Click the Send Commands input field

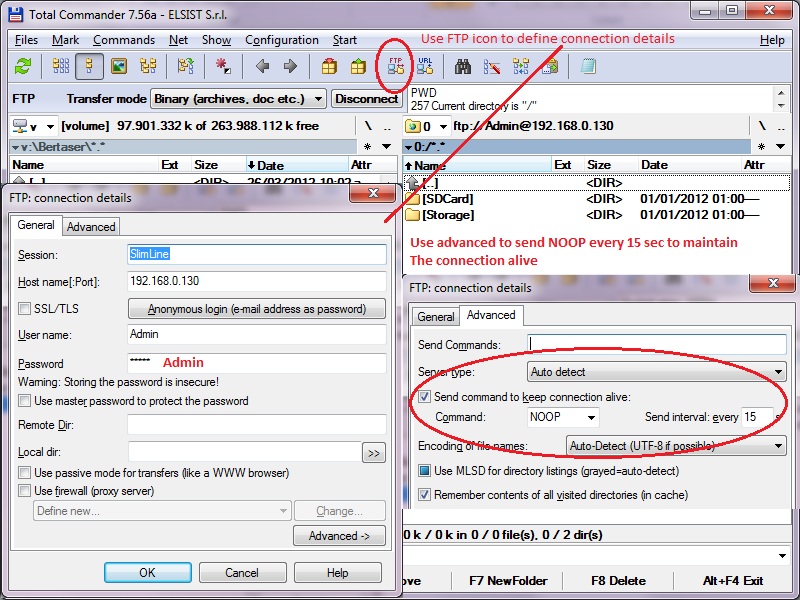[x=657, y=344]
